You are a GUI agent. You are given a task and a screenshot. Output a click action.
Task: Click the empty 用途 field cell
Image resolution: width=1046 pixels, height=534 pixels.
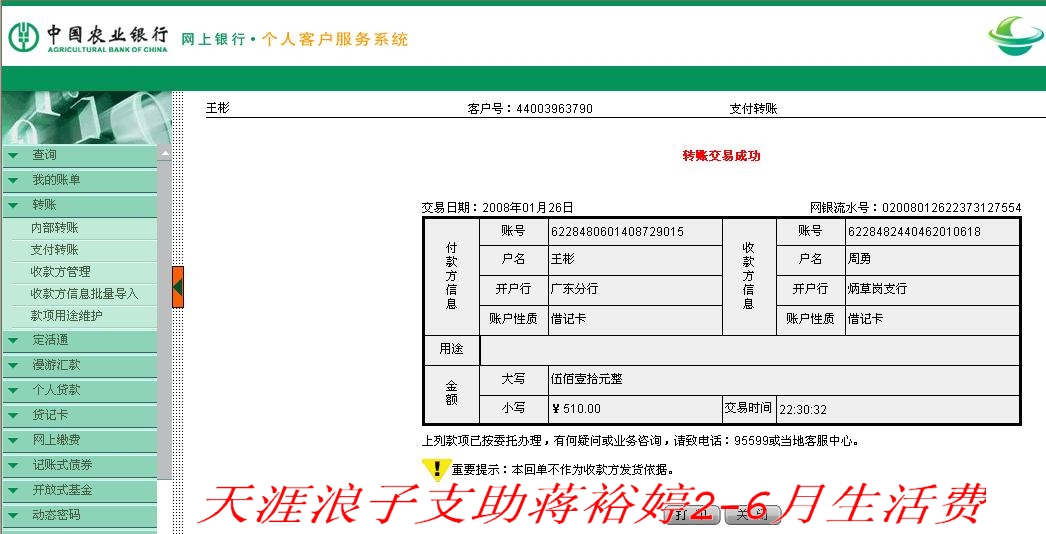coord(750,350)
